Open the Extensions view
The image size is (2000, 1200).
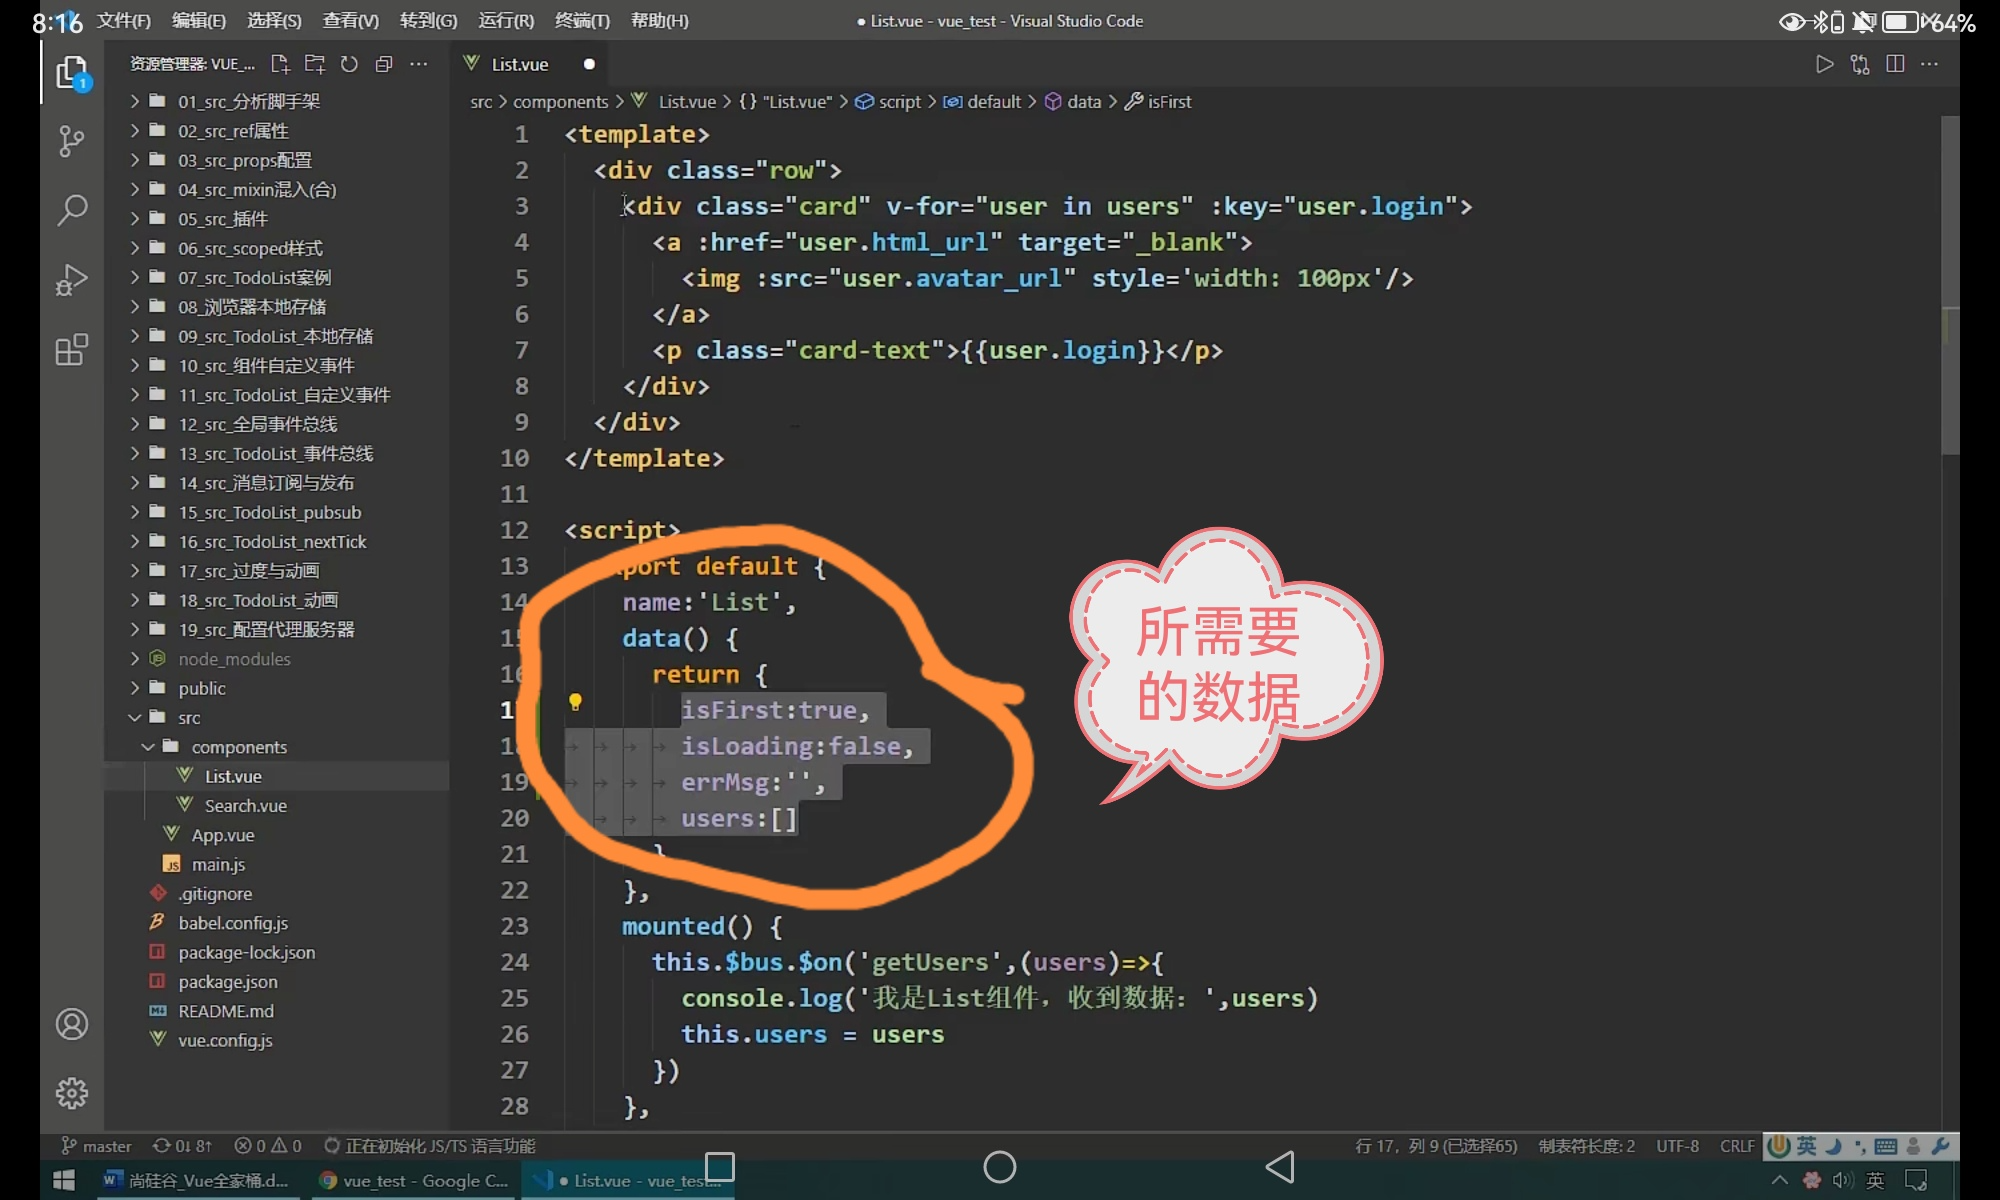tap(71, 350)
